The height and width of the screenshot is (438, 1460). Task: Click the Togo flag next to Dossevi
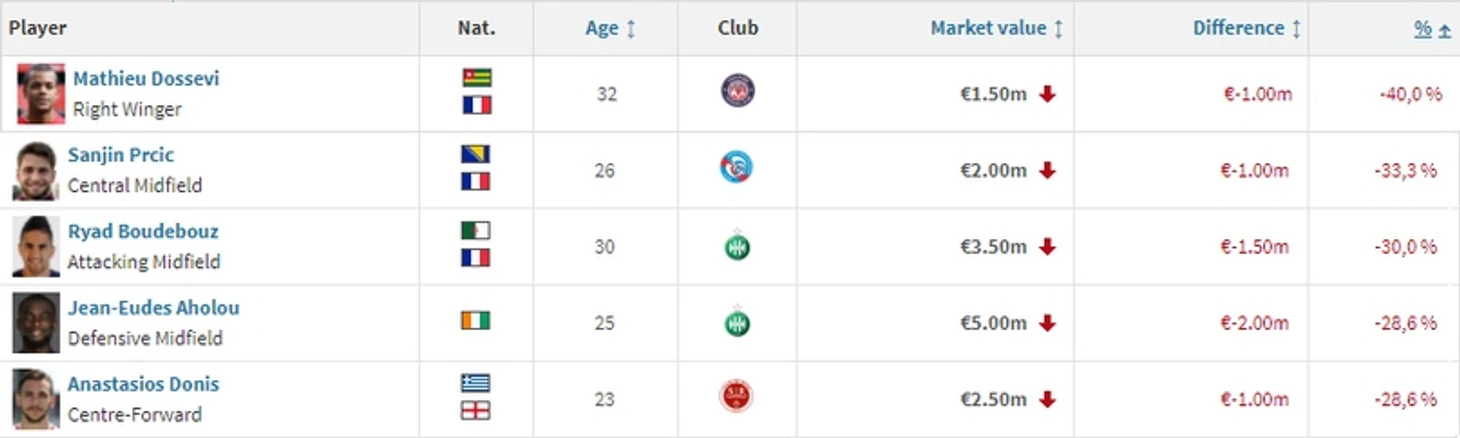[x=477, y=78]
